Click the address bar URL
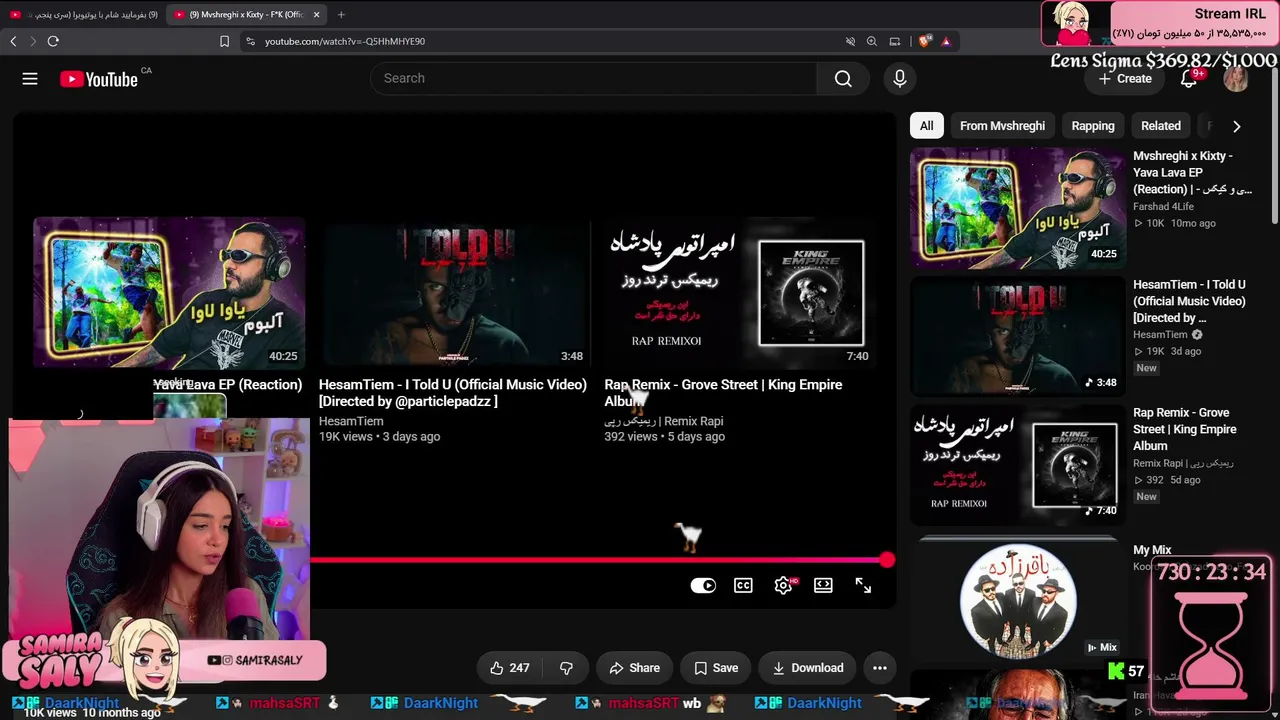Viewport: 1280px width, 720px height. point(345,41)
